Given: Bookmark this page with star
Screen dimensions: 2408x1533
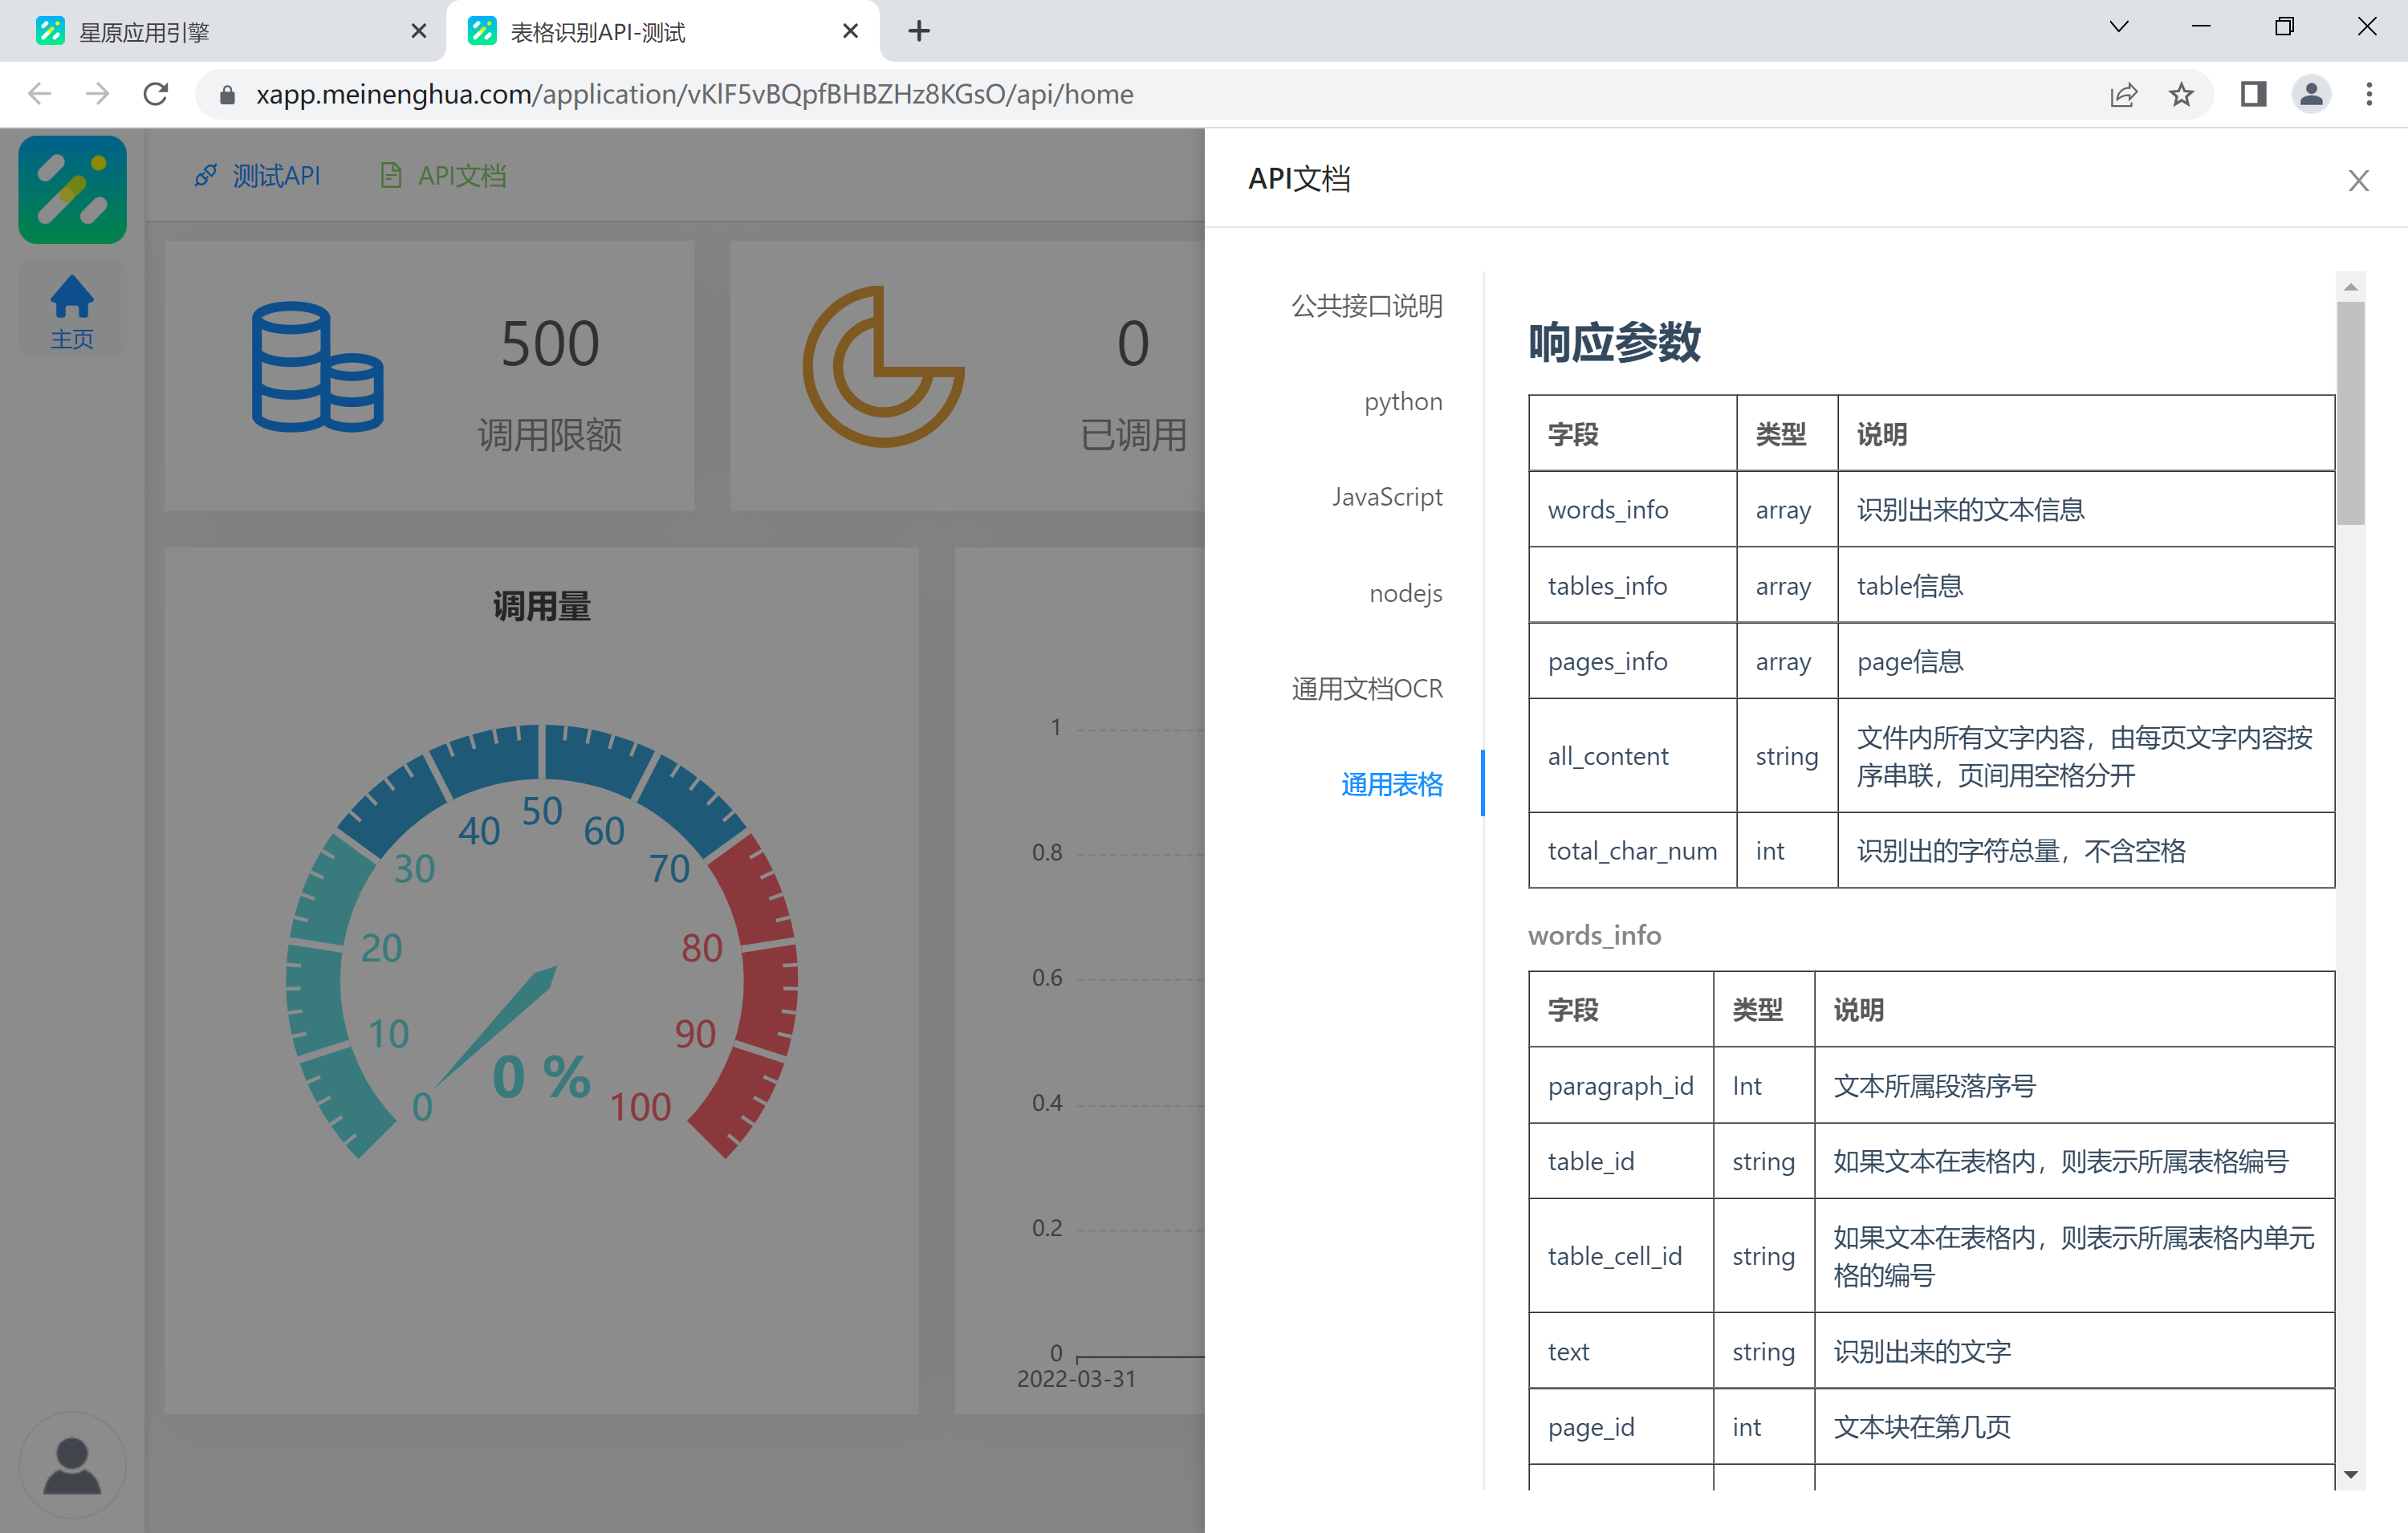Looking at the screenshot, I should pyautogui.click(x=2181, y=94).
